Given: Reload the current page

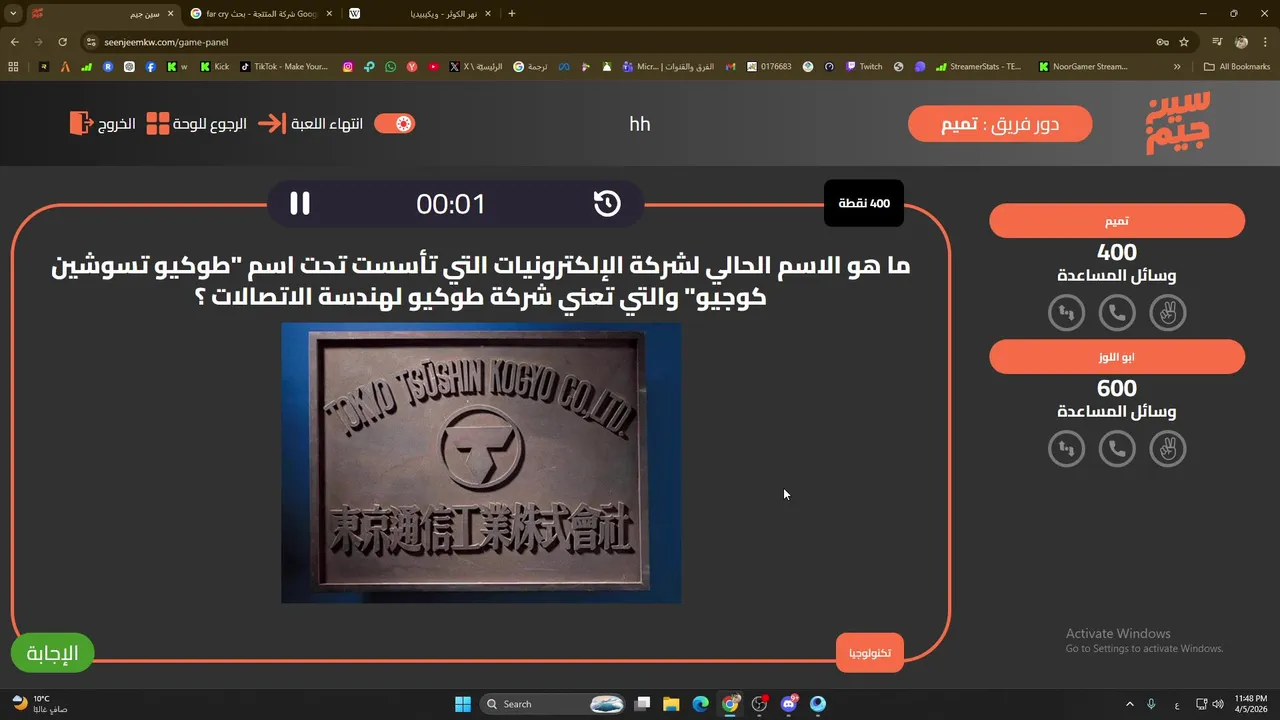Looking at the screenshot, I should pyautogui.click(x=63, y=42).
